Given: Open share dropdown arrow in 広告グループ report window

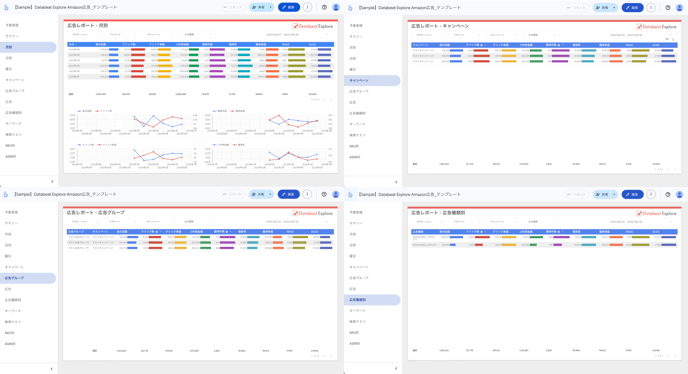Looking at the screenshot, I should (270, 194).
